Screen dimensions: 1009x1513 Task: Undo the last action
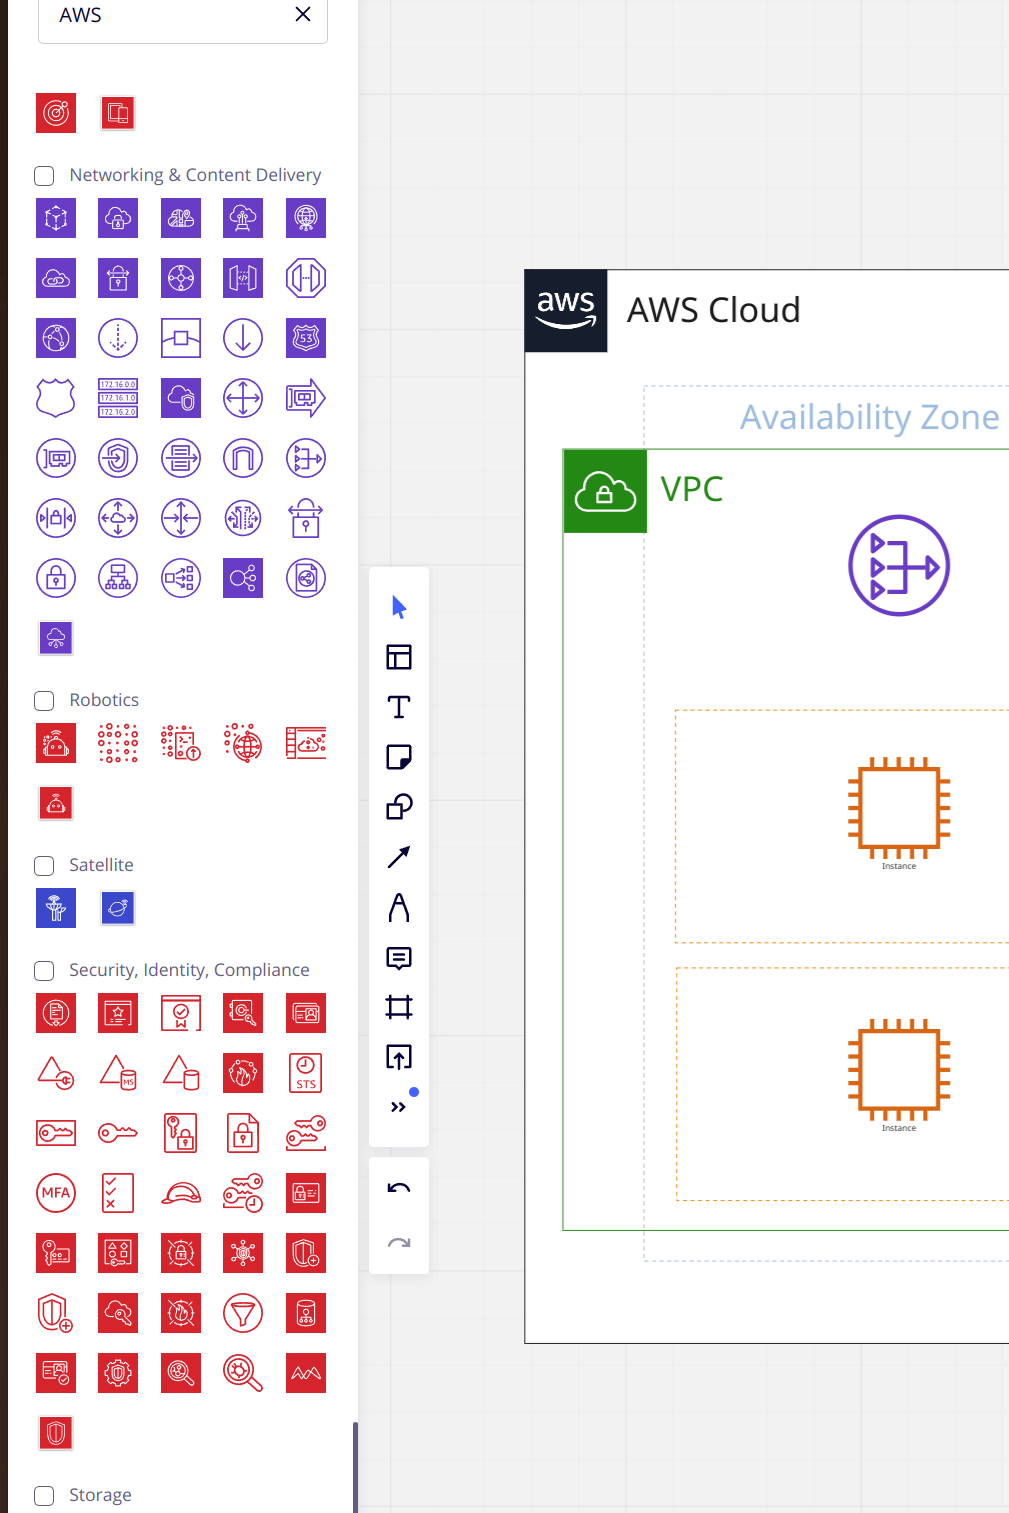[399, 1189]
